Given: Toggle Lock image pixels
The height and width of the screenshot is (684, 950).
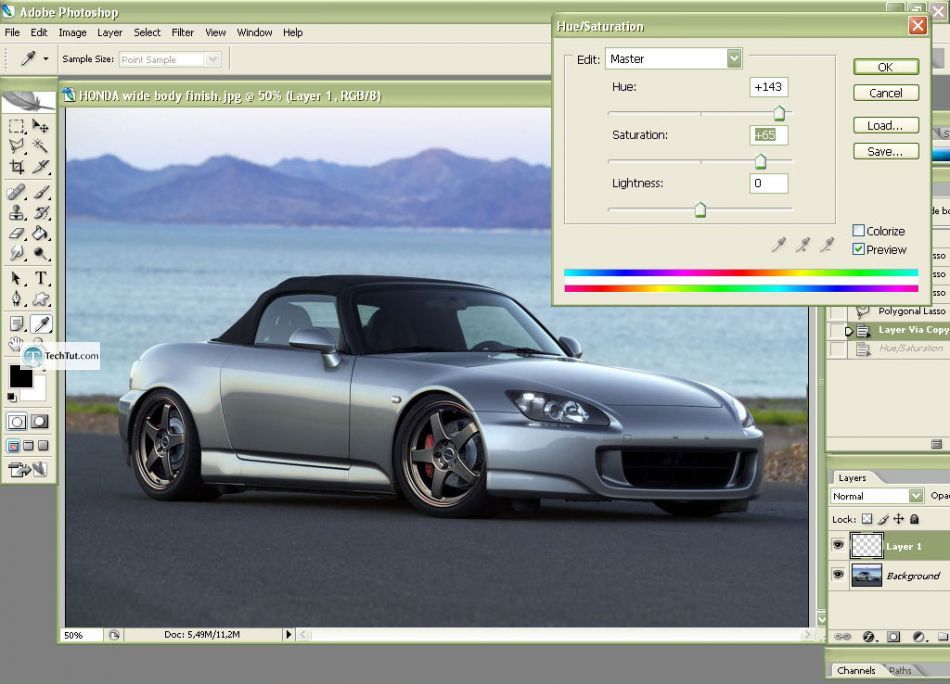Looking at the screenshot, I should [884, 519].
